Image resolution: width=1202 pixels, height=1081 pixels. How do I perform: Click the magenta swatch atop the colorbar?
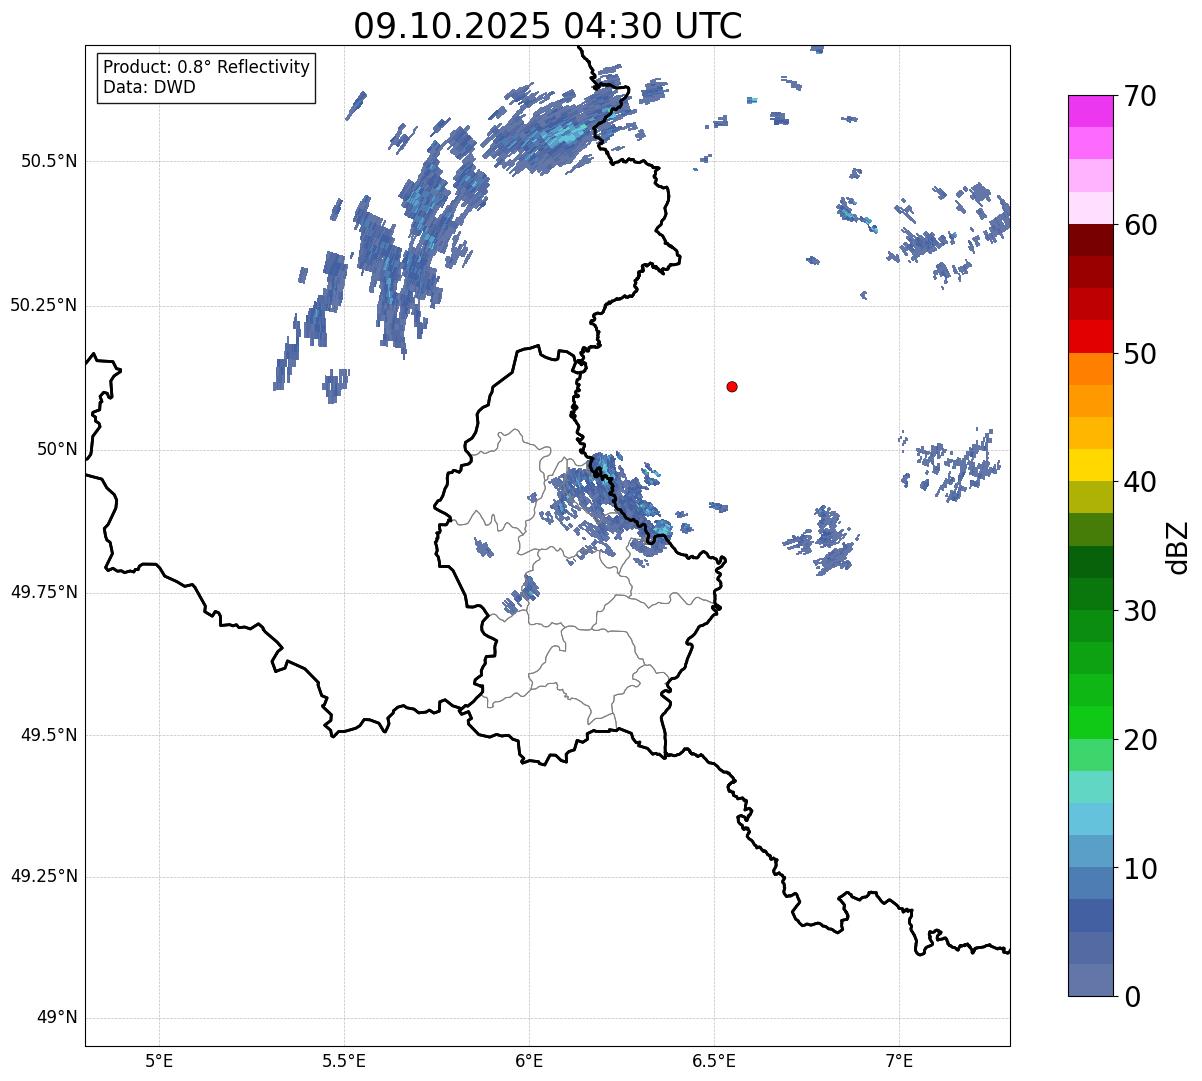1091,111
